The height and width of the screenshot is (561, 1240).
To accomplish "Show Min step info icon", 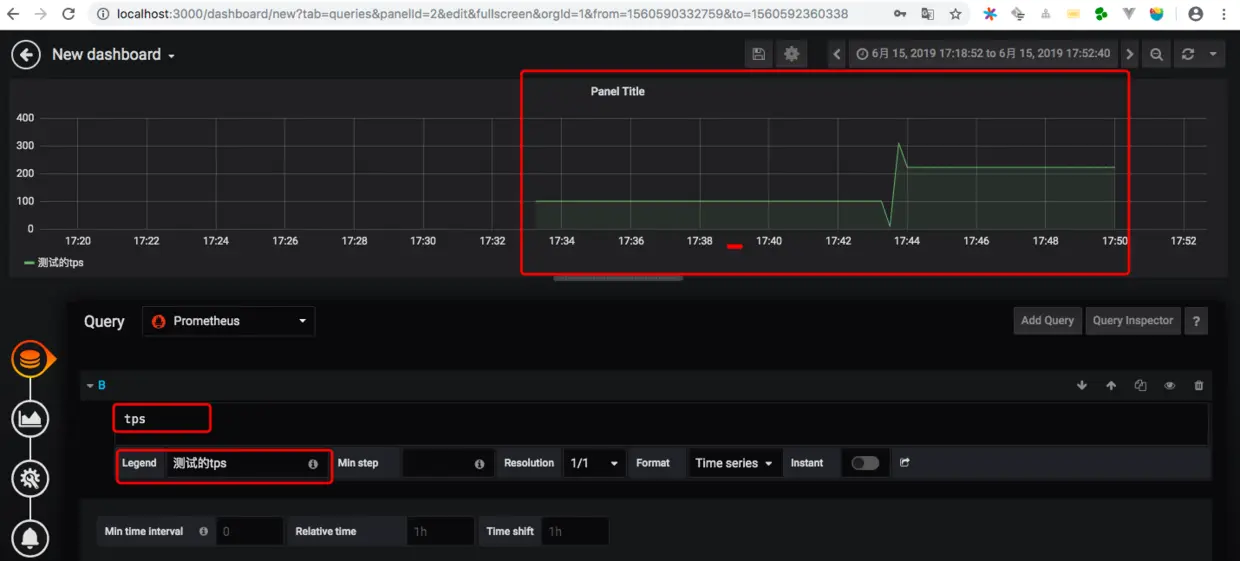I will (479, 464).
